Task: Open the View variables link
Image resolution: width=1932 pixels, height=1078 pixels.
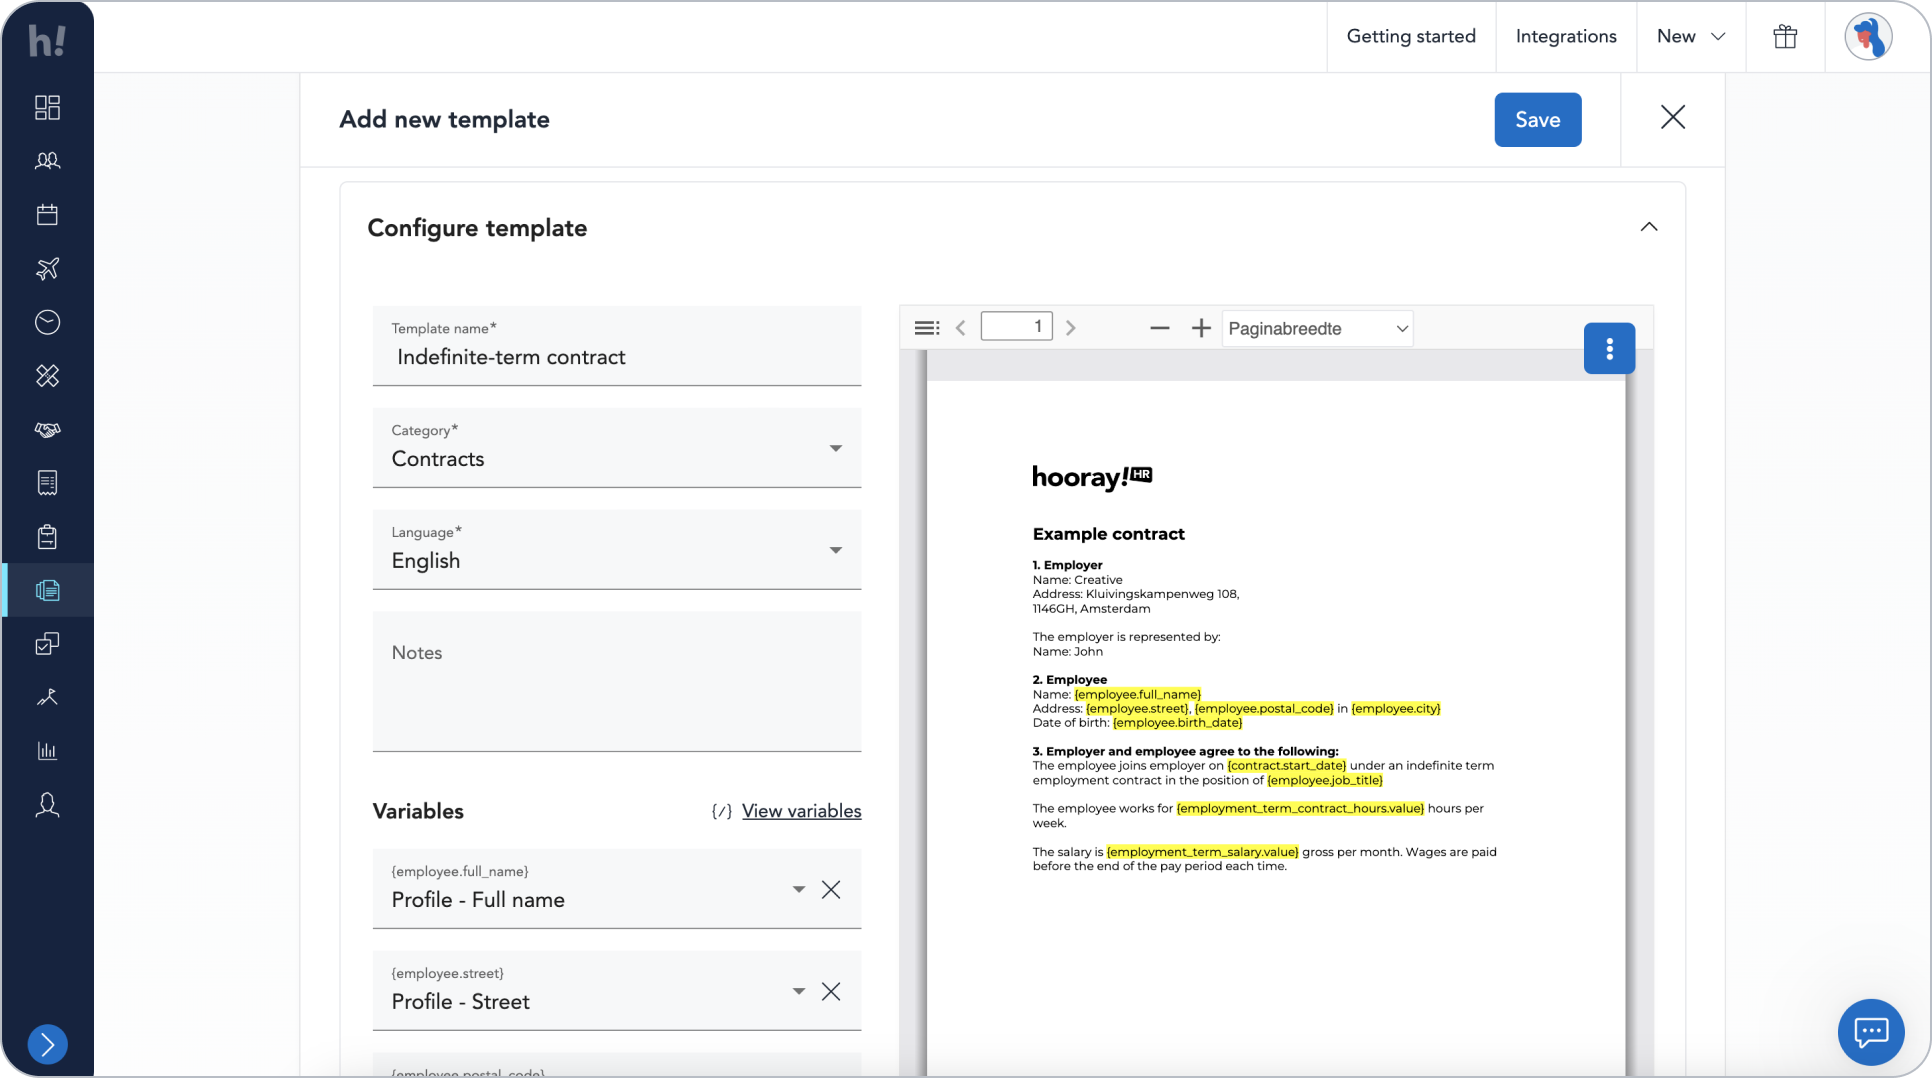Action: [x=801, y=811]
